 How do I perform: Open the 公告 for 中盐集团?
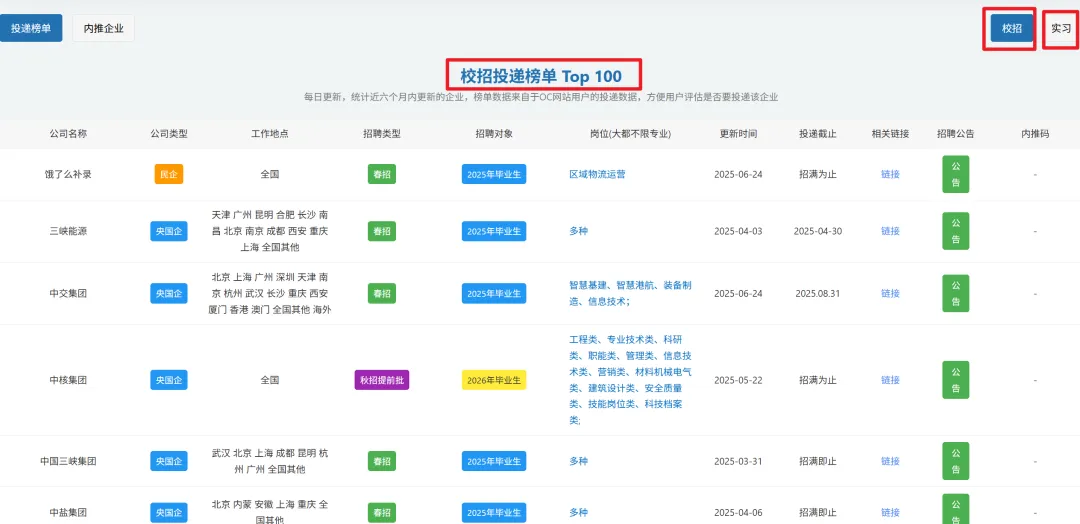[955, 510]
